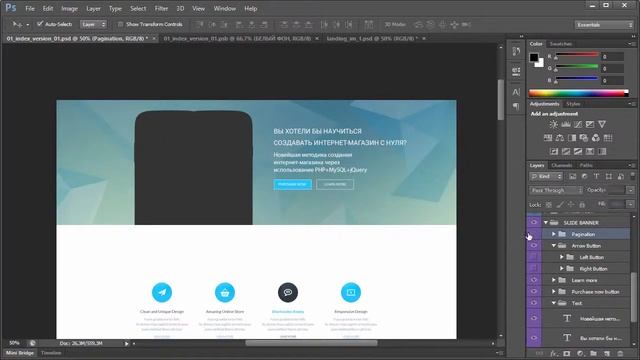Hide the Text group
Viewport: 640px width, 360px height.
533,303
